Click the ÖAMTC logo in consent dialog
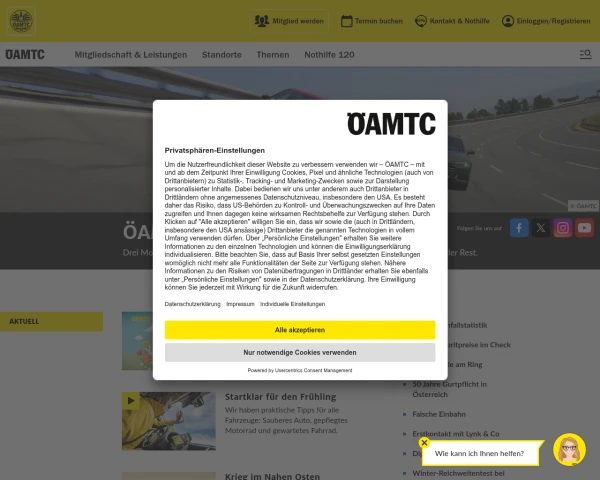This screenshot has width=600, height=480. click(391, 124)
